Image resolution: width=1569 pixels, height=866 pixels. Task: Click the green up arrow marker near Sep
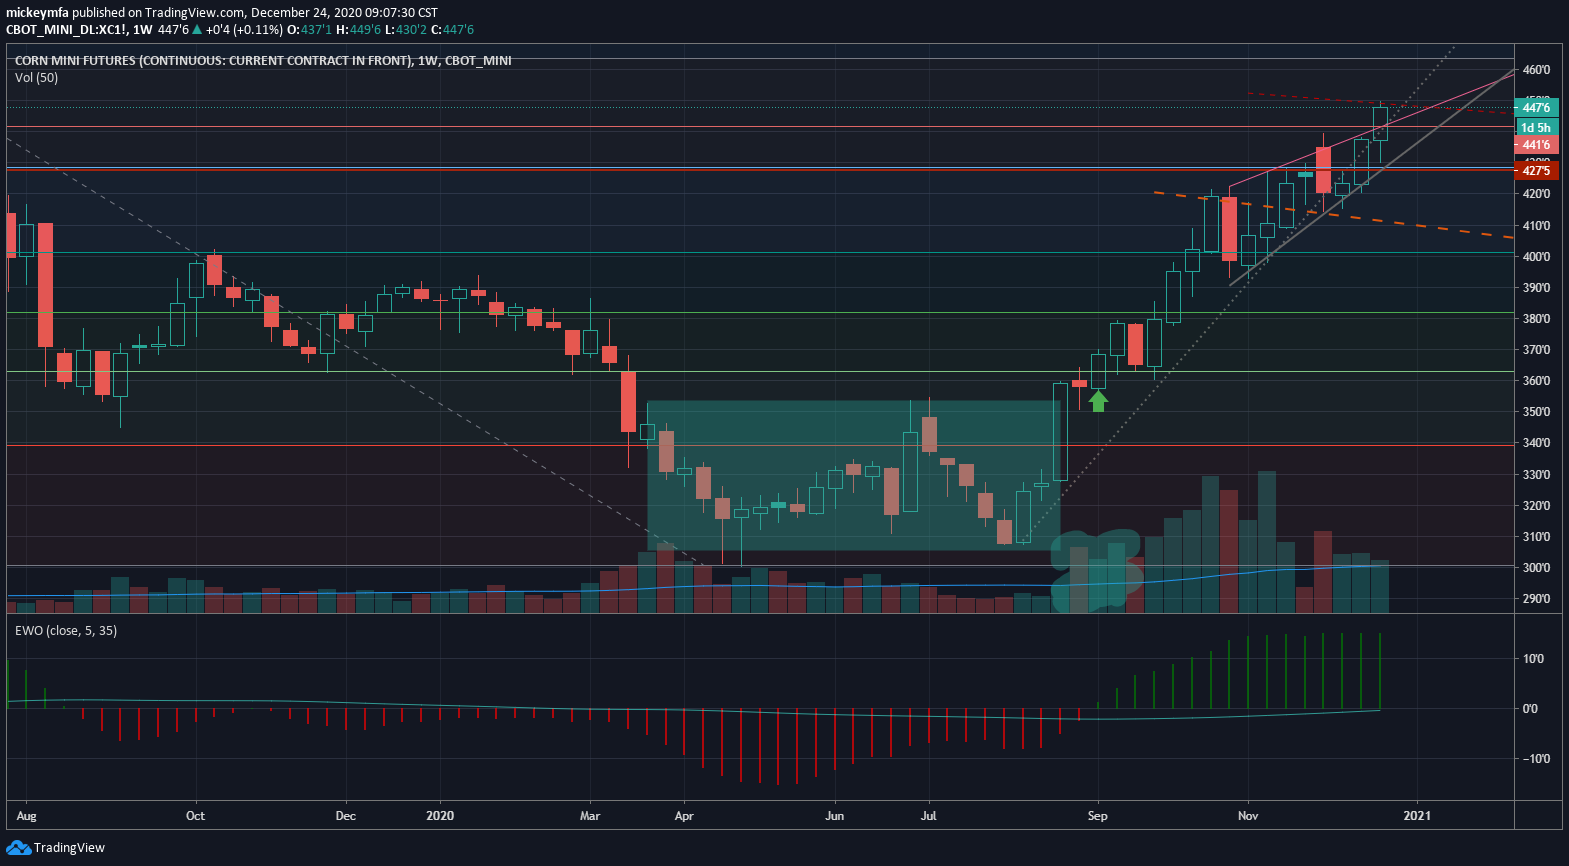click(x=1098, y=401)
